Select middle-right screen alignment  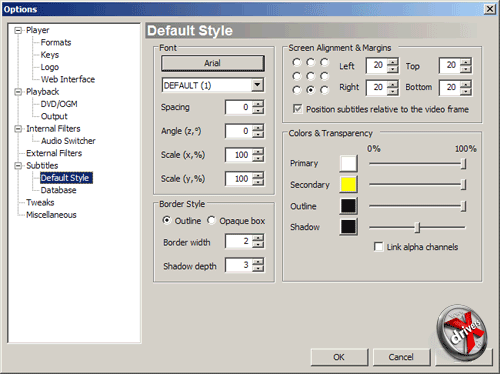[x=324, y=76]
